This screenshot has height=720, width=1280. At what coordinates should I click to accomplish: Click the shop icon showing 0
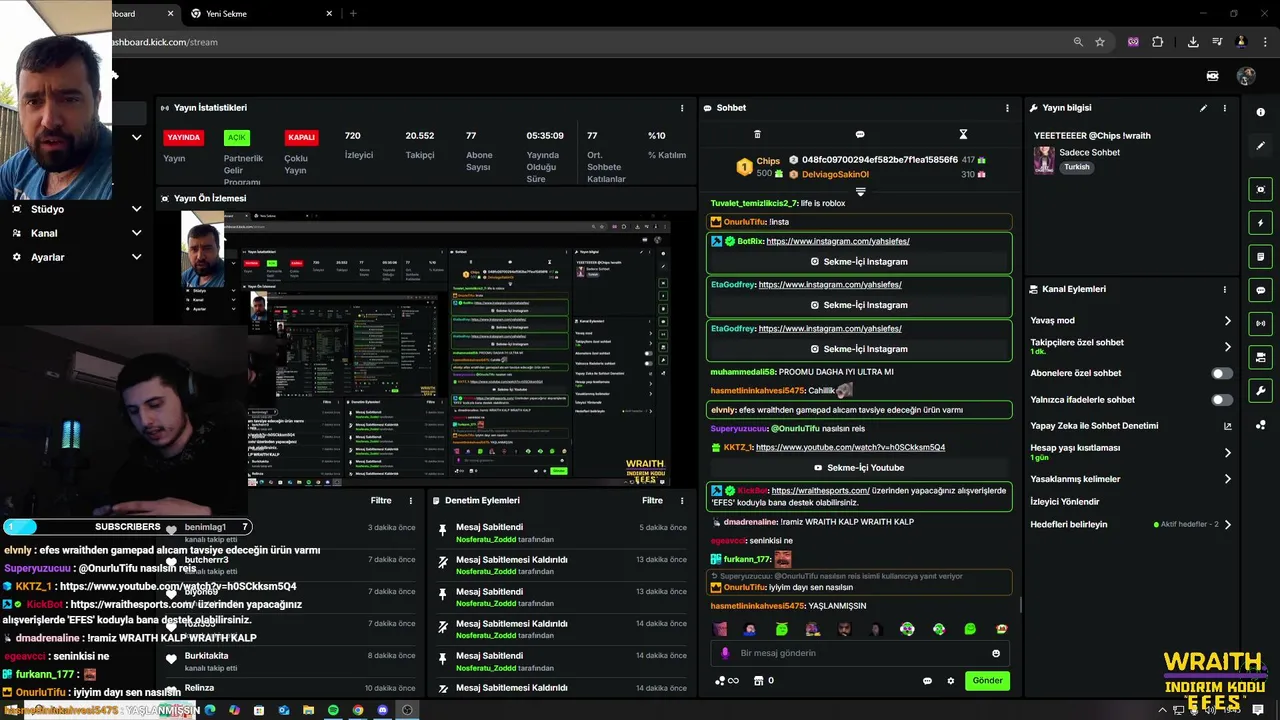(x=763, y=681)
